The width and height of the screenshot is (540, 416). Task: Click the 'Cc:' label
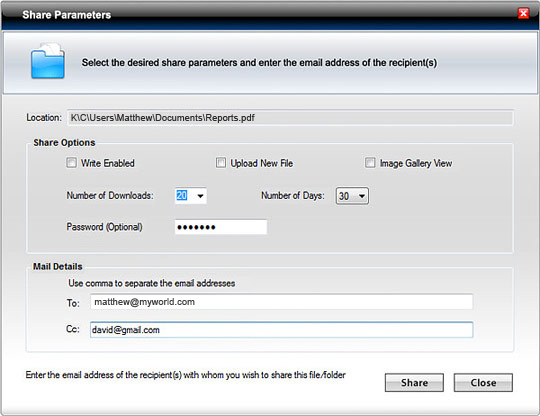(x=73, y=329)
